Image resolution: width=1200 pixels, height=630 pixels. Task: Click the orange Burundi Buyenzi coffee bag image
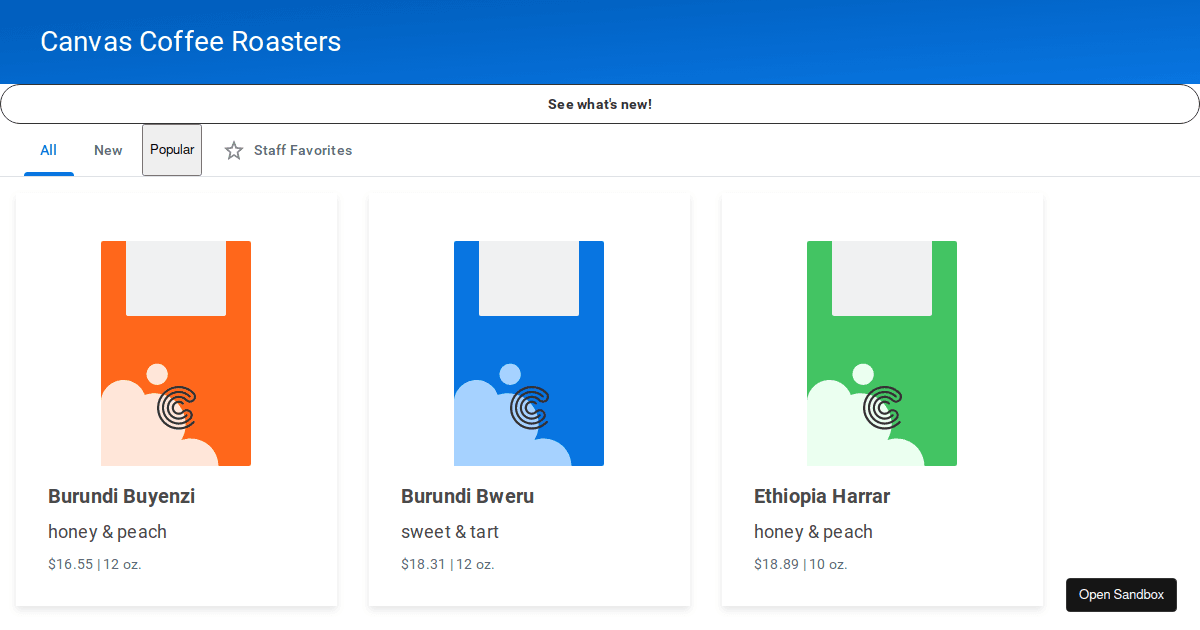[176, 353]
